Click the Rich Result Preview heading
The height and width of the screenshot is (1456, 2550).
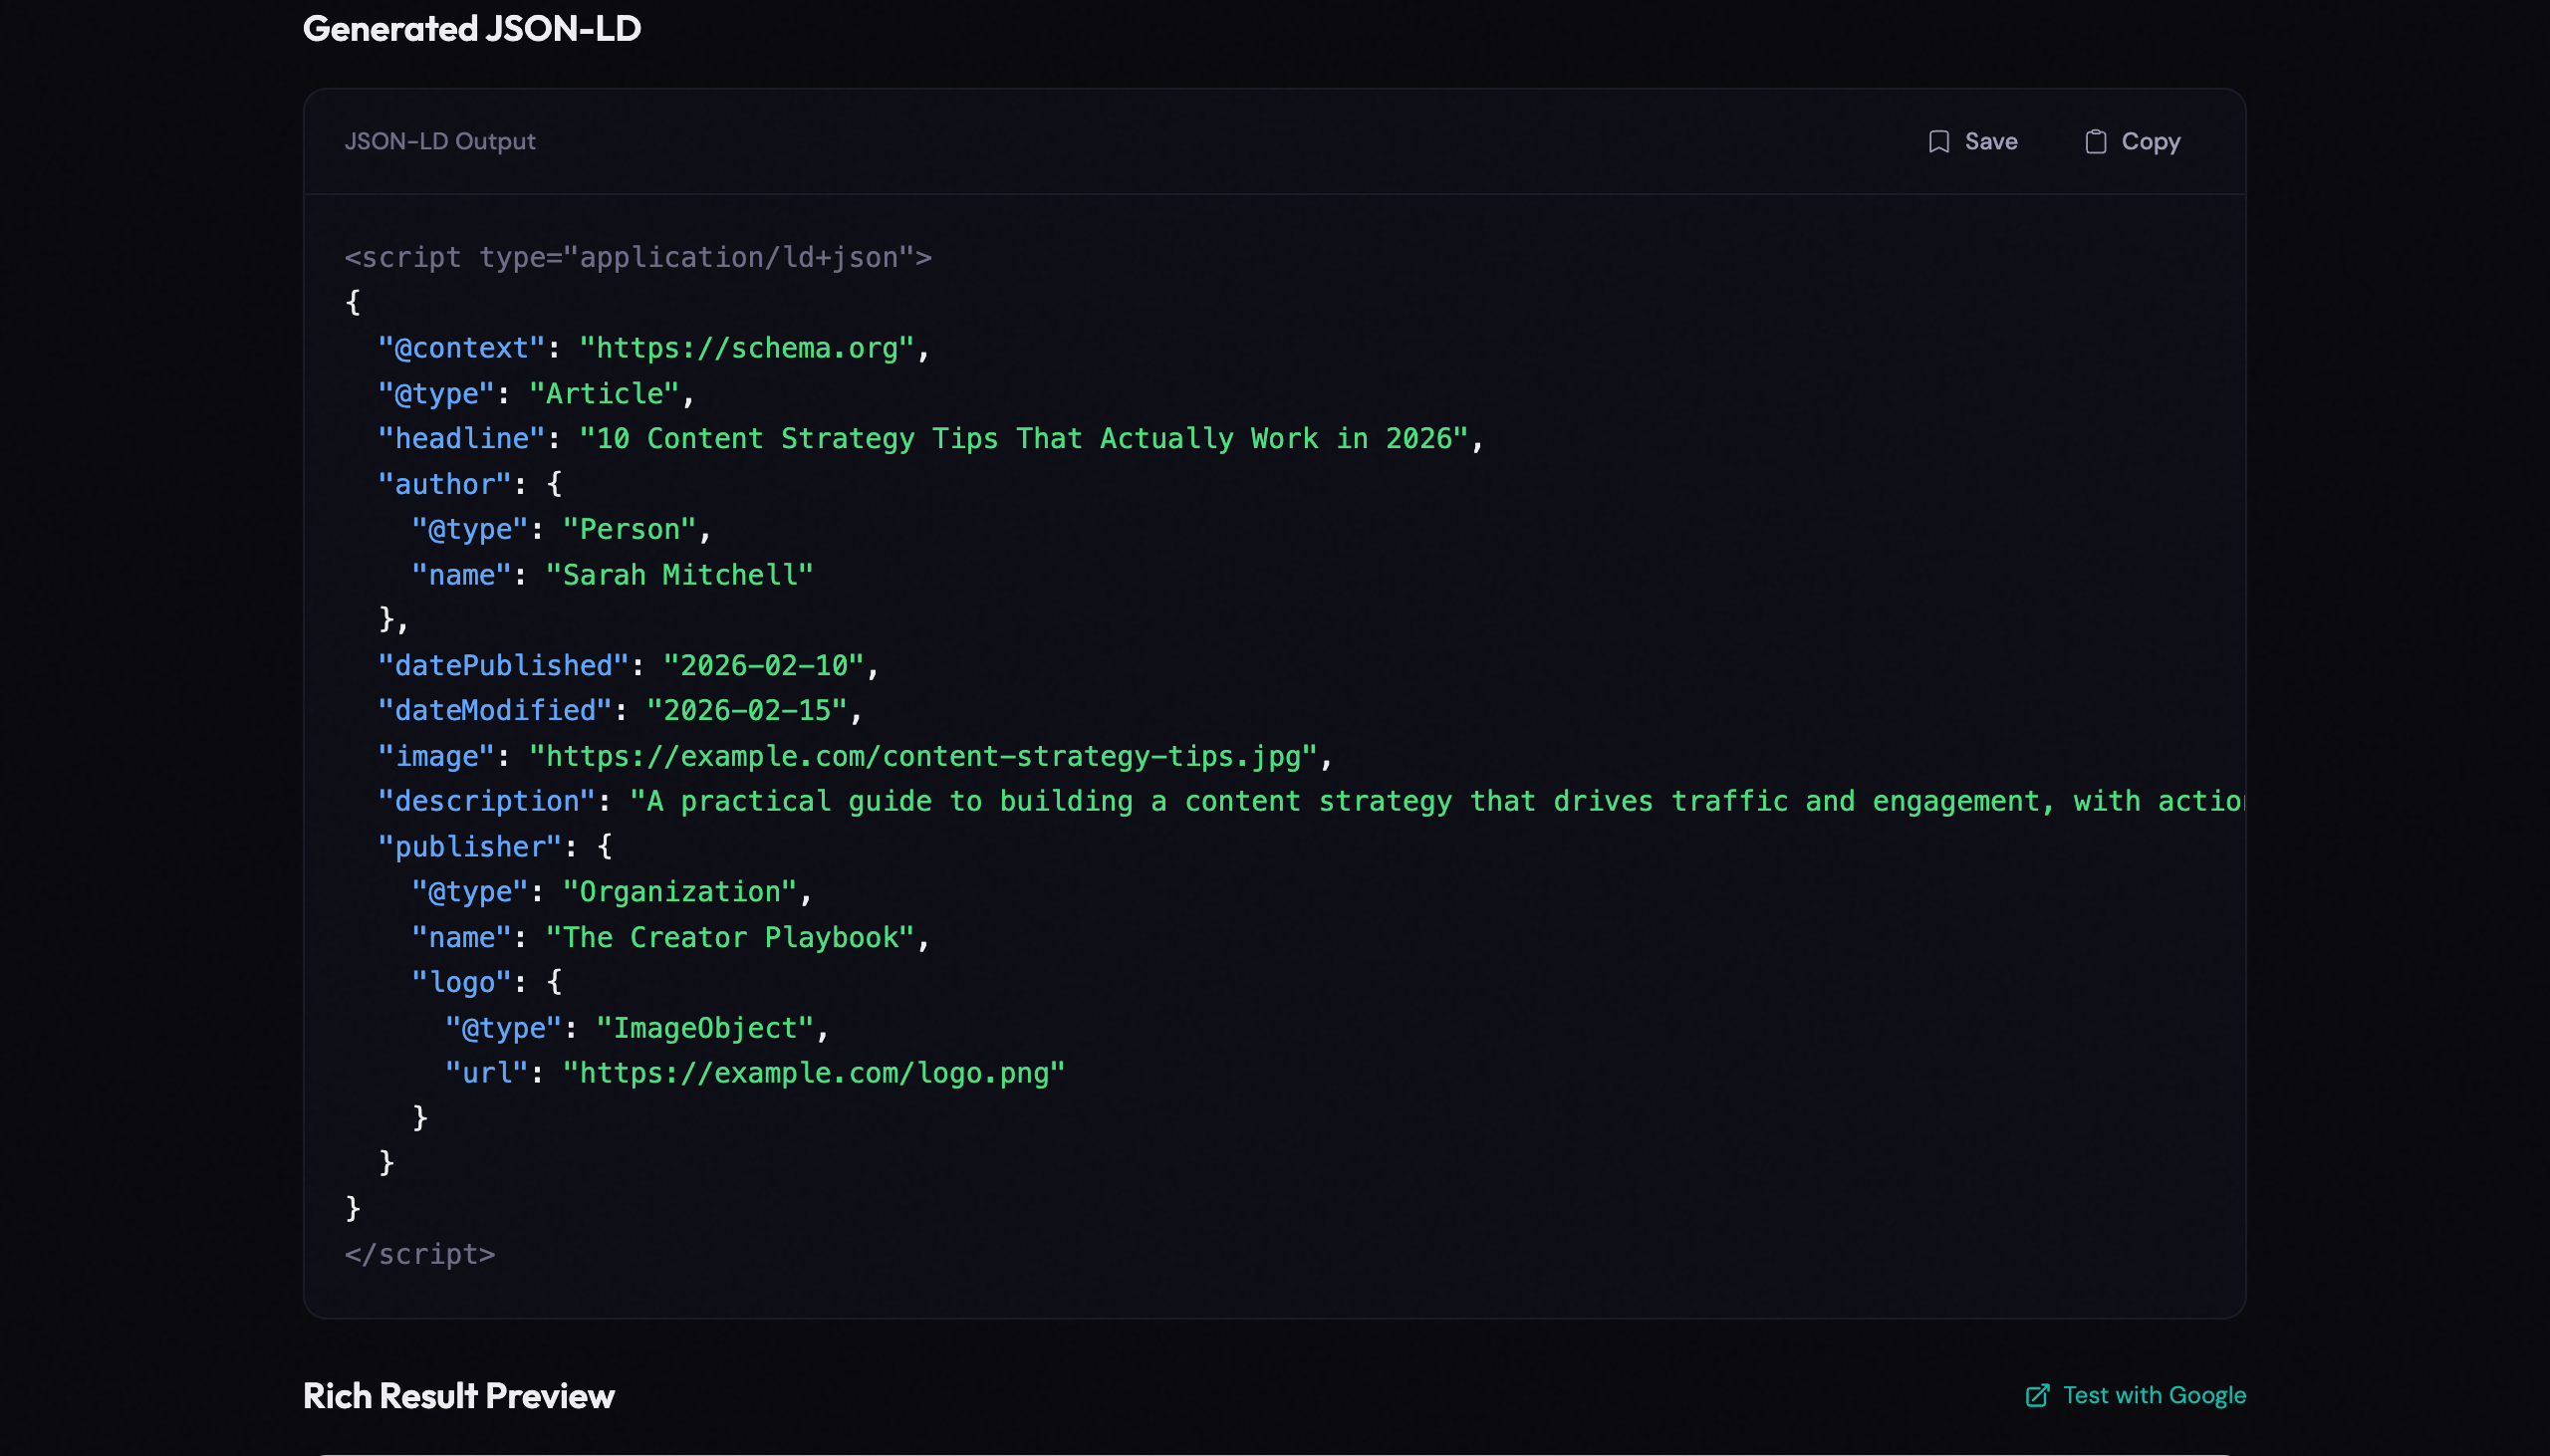(x=459, y=1394)
